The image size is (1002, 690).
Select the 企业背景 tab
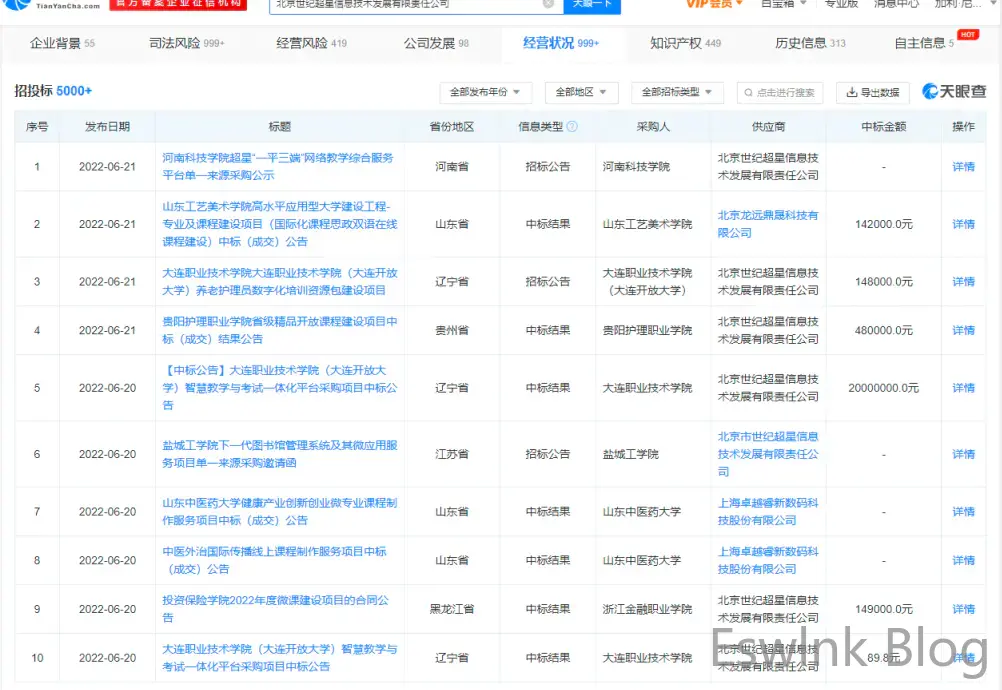pyautogui.click(x=63, y=44)
